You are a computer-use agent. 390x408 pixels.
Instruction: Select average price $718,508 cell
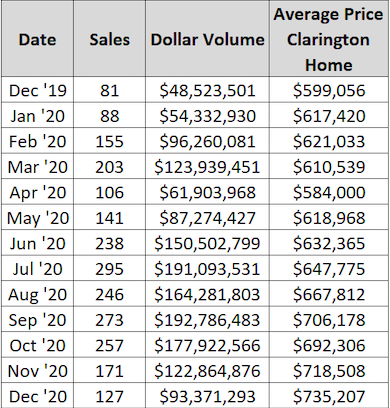coord(329,371)
